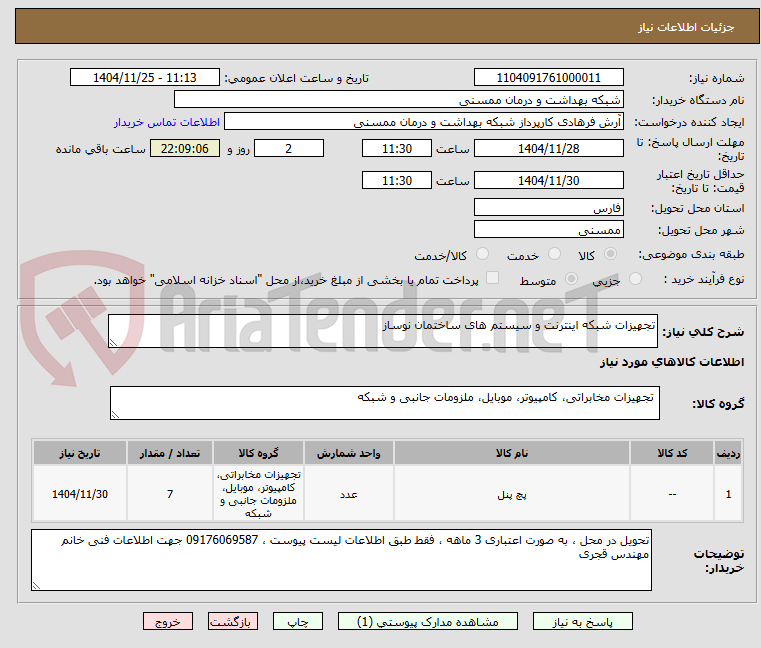Image resolution: width=761 pixels, height=648 pixels.
Task: Click the response deadline date 1404/11/28
Action: pos(548,149)
